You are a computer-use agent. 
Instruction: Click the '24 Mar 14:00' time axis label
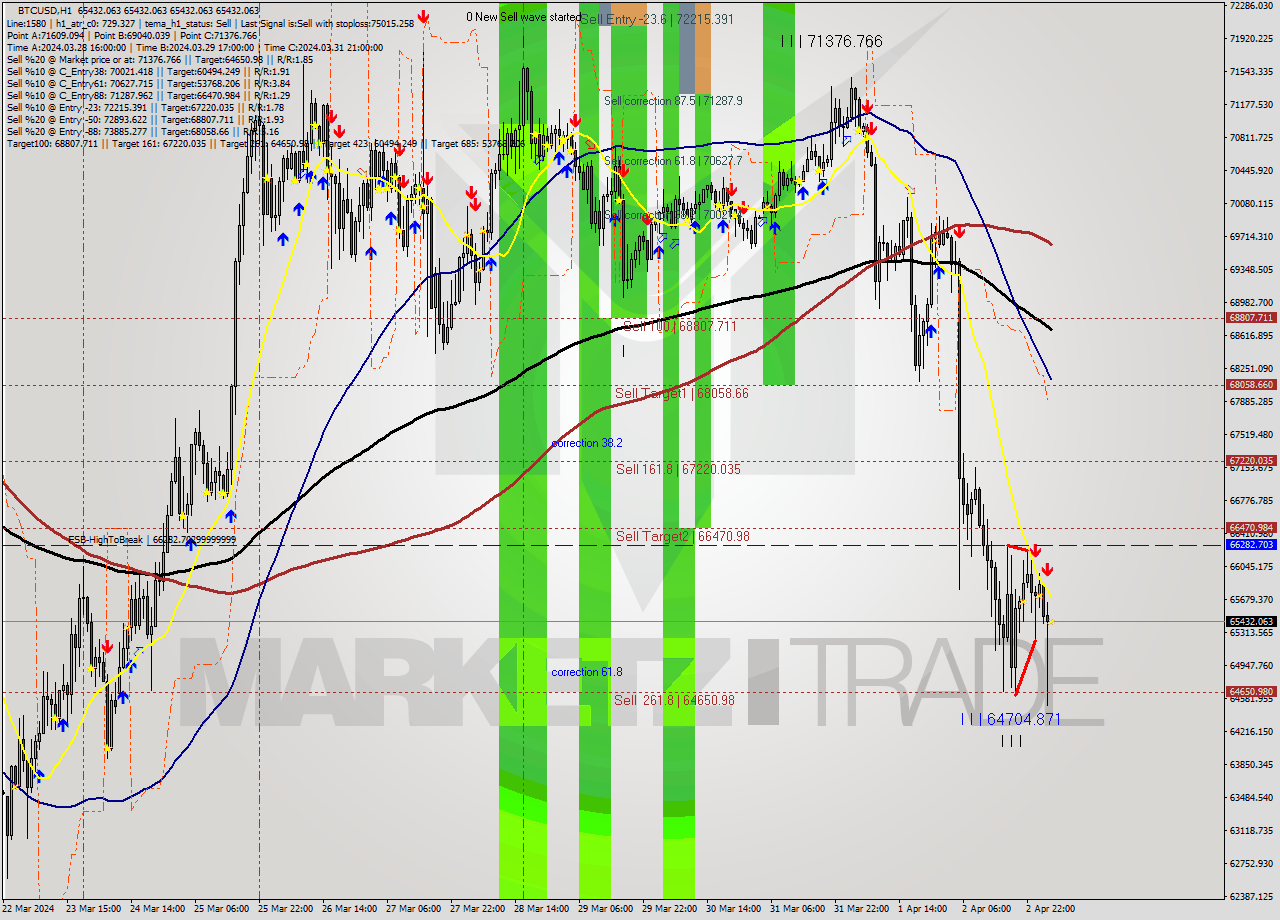[160, 909]
